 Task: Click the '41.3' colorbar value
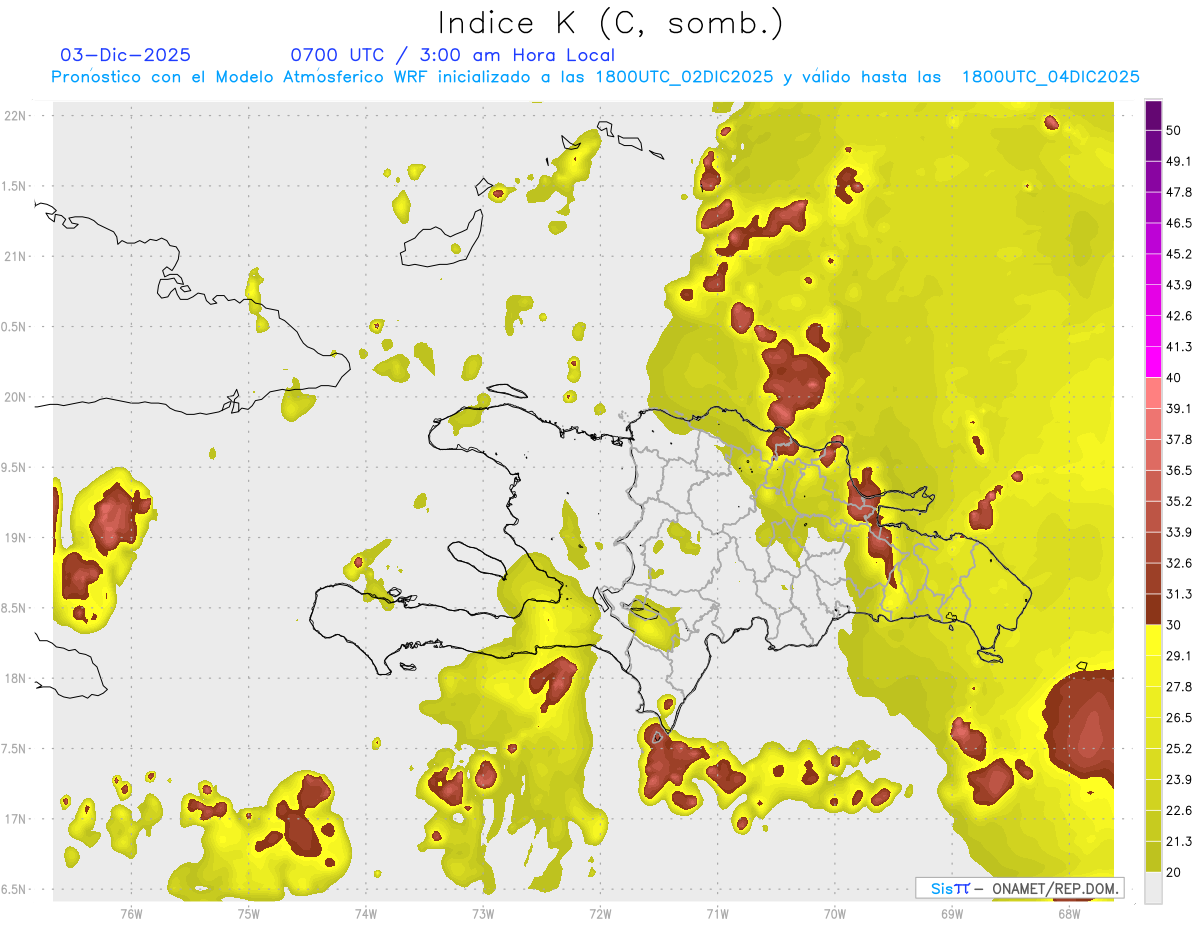(x=1180, y=347)
